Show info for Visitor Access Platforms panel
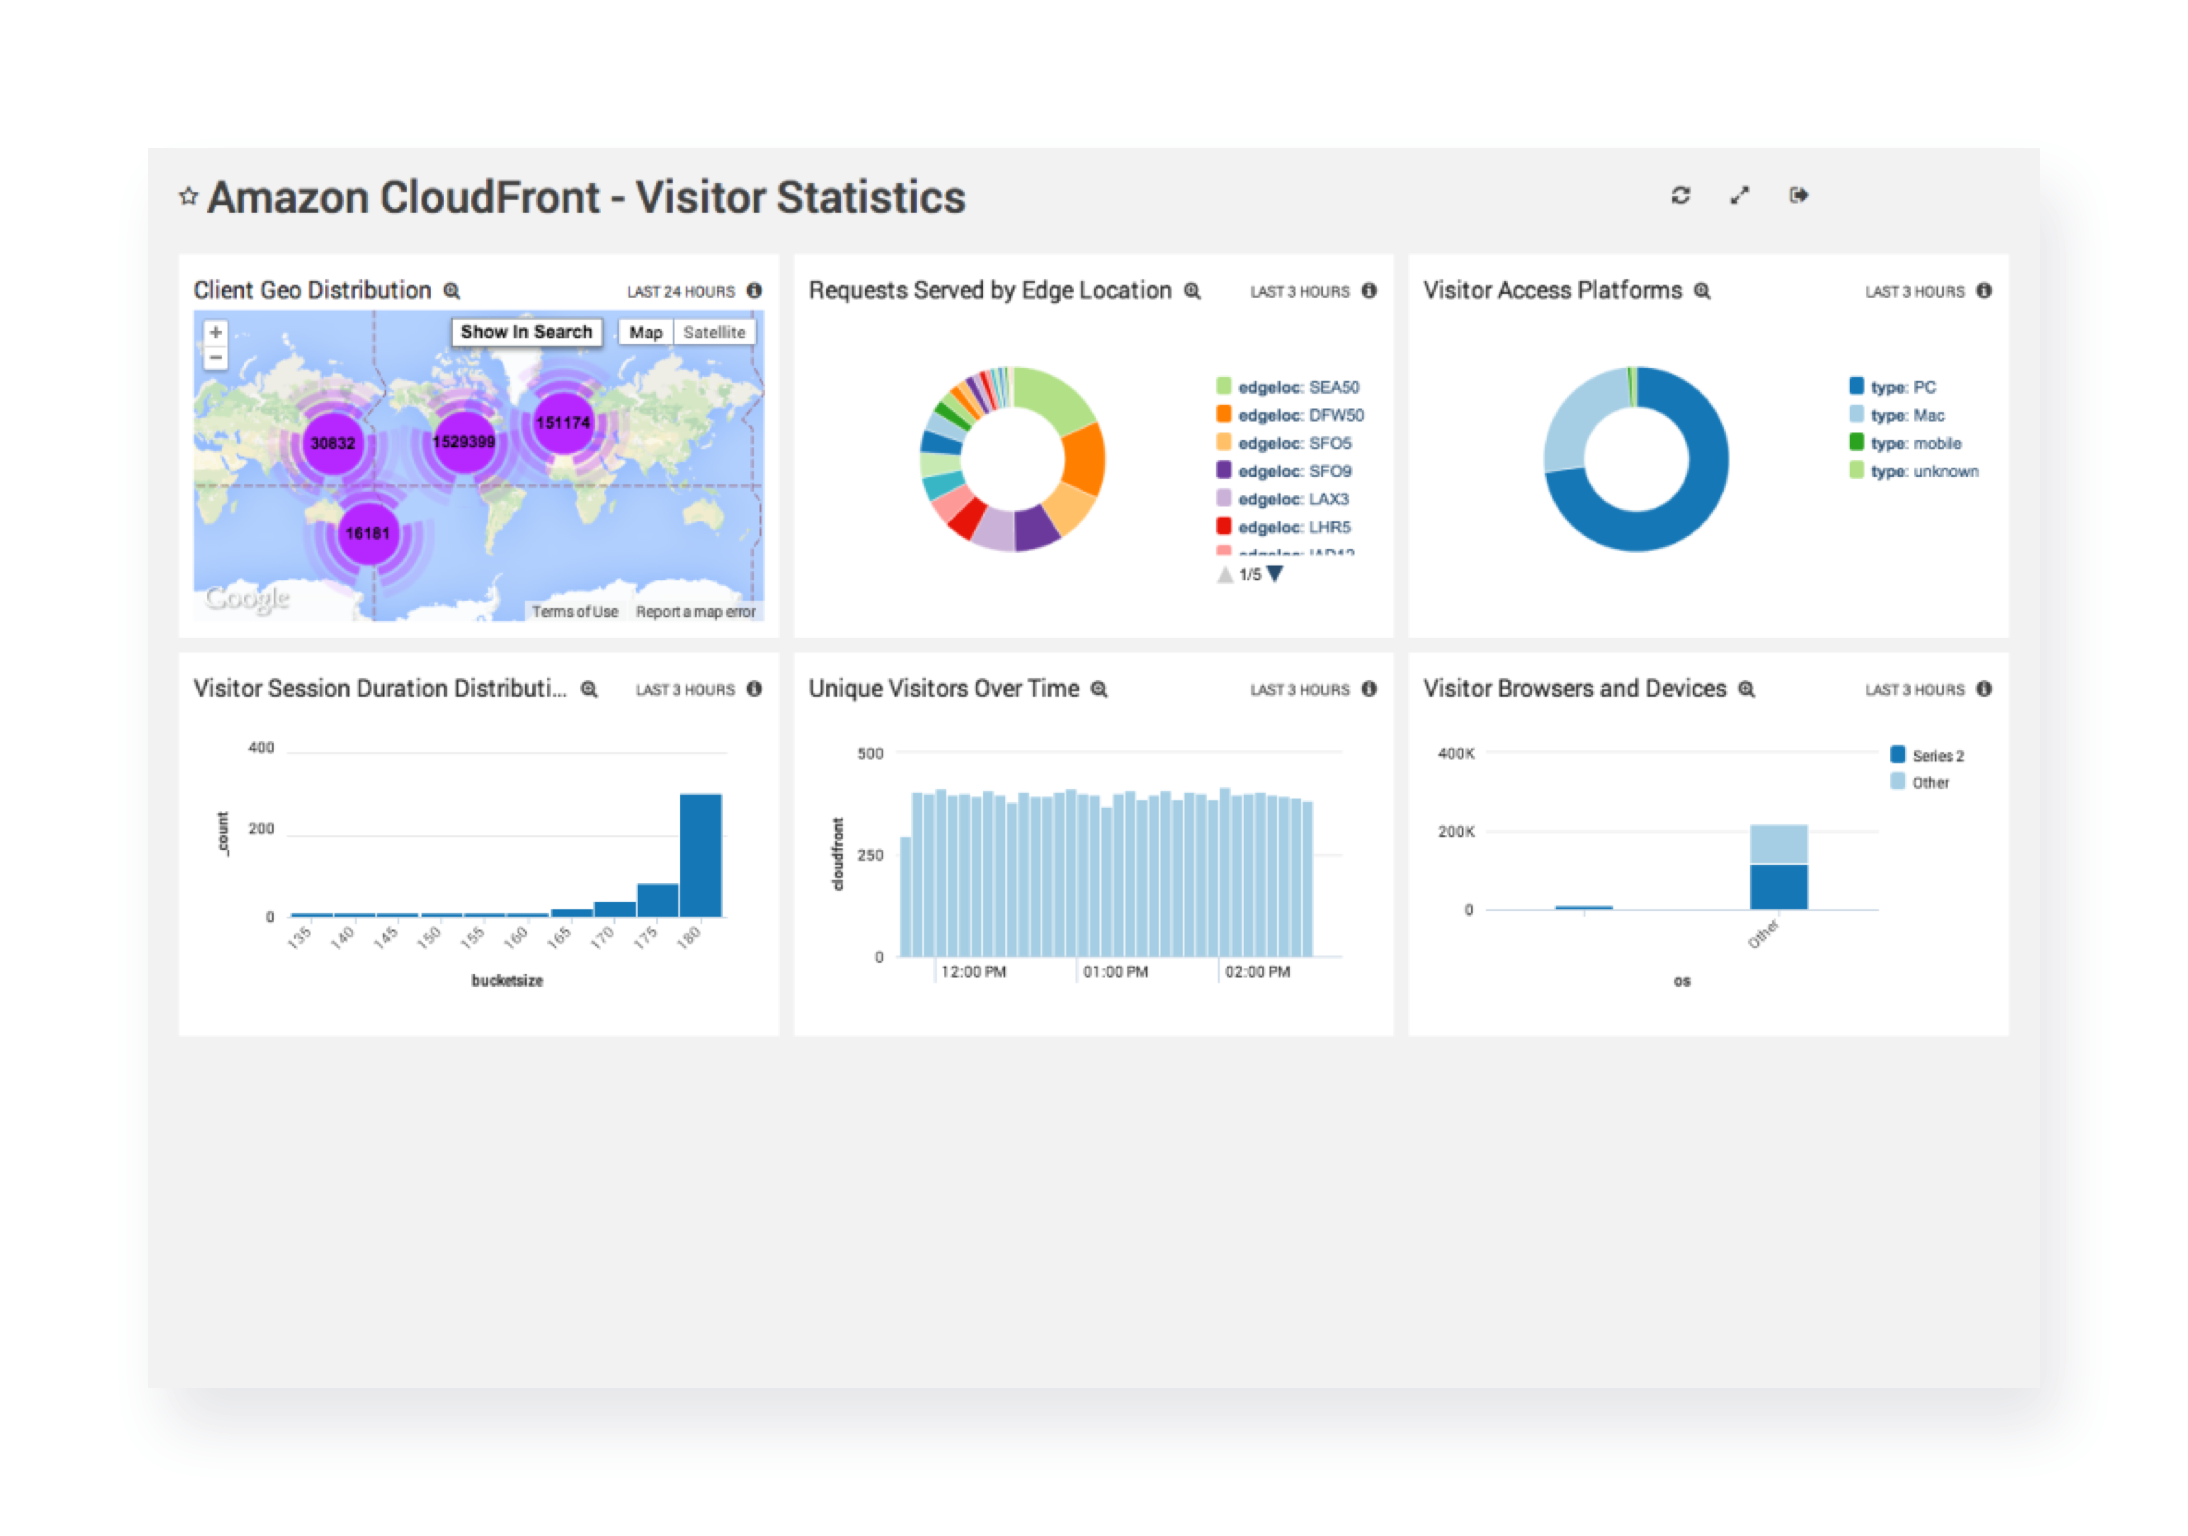Viewport: 2188px width, 1536px height. tap(1985, 291)
